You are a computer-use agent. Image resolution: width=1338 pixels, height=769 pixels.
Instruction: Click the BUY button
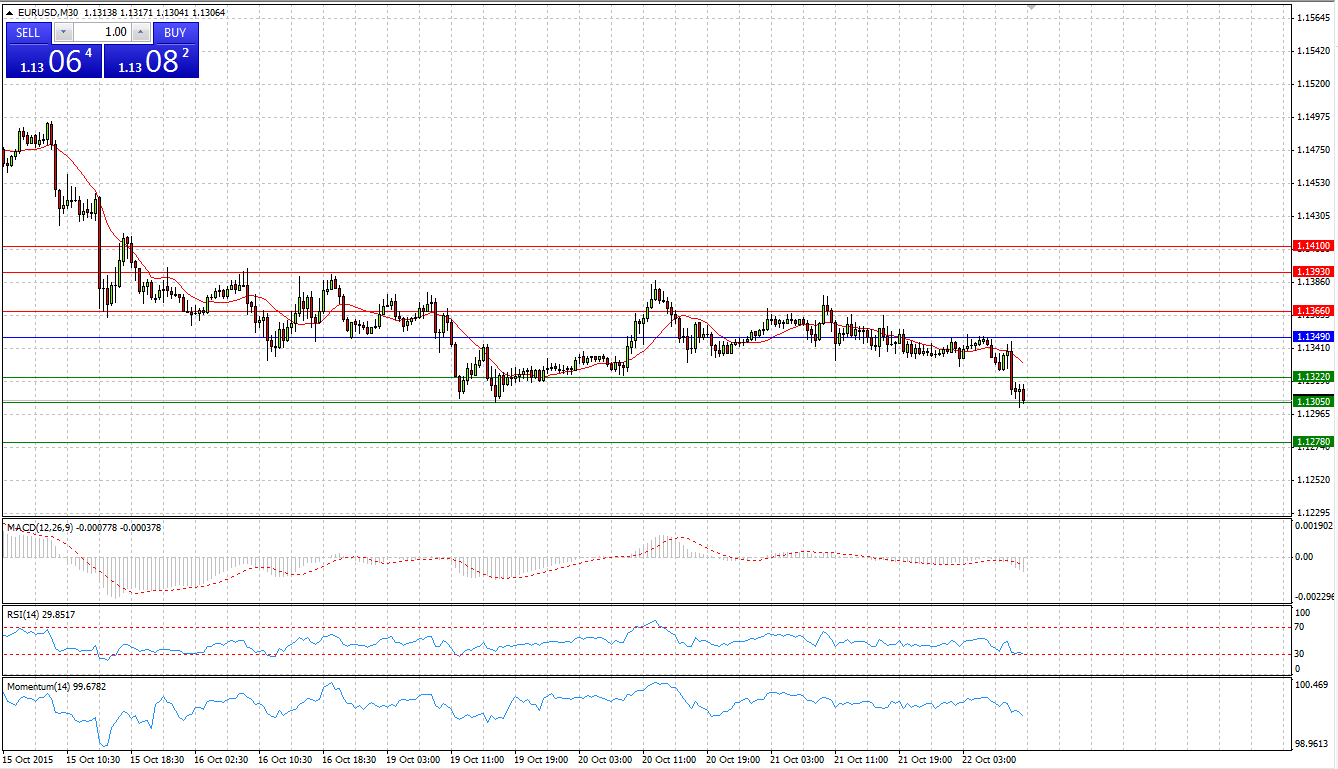pos(175,32)
